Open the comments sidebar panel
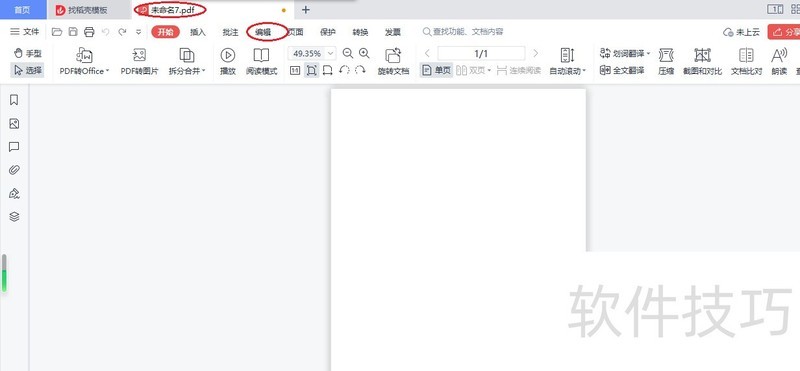This screenshot has width=800, height=371. coord(14,147)
